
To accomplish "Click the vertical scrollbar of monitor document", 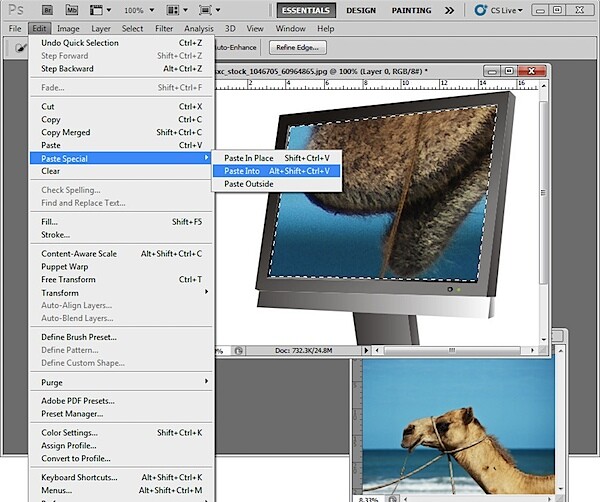I will pos(543,193).
